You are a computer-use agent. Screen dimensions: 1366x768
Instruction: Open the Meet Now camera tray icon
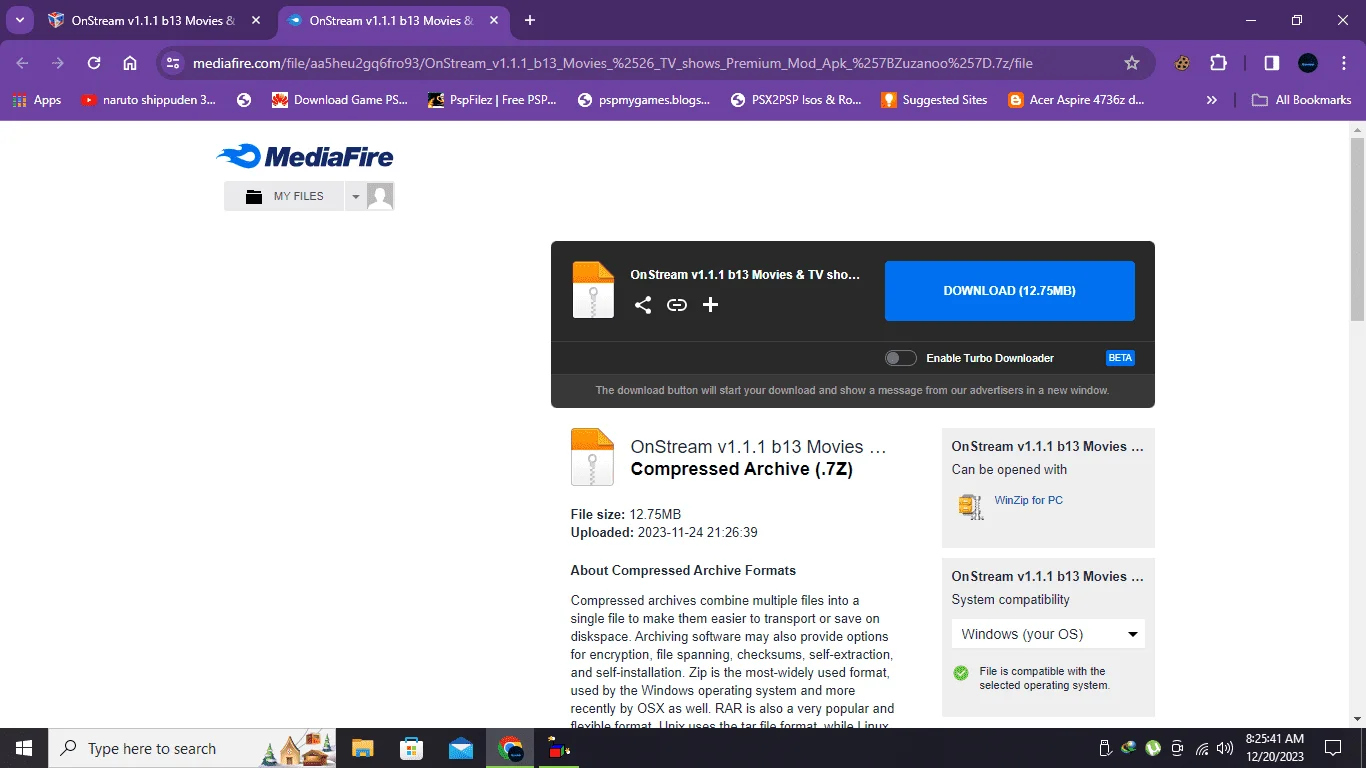(1177, 748)
